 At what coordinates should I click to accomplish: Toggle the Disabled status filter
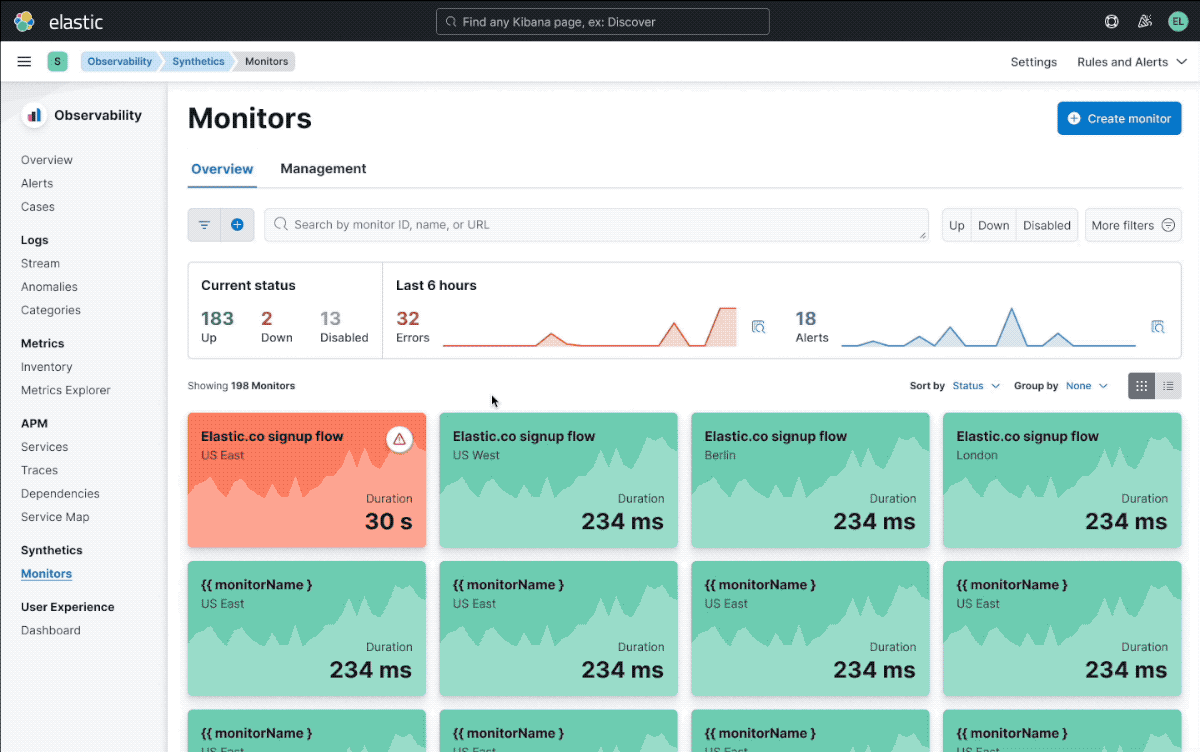coord(1047,225)
